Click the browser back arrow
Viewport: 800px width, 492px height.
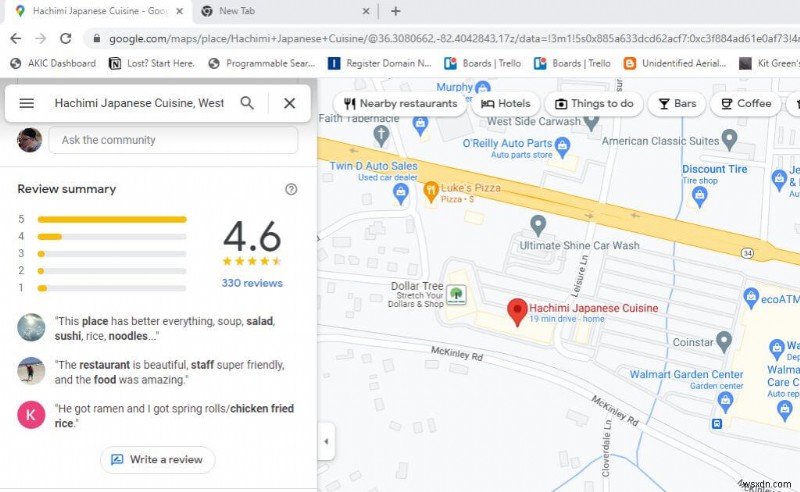(16, 38)
